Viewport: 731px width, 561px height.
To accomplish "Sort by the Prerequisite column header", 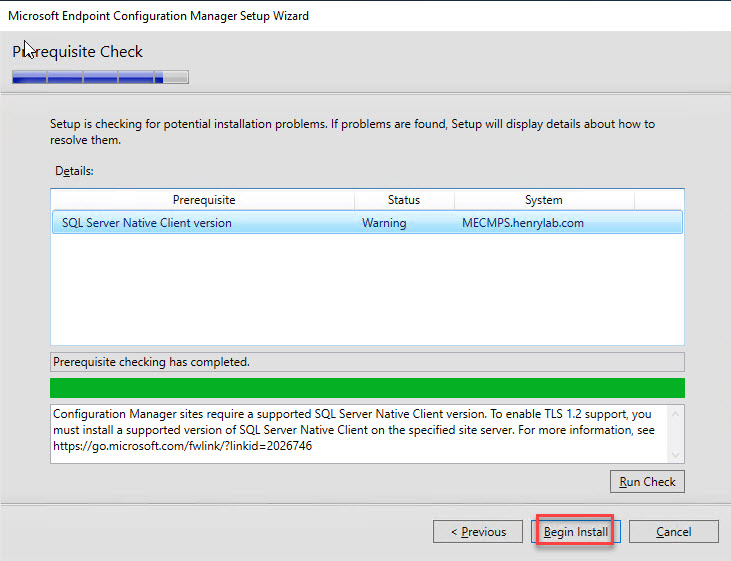I will 203,200.
